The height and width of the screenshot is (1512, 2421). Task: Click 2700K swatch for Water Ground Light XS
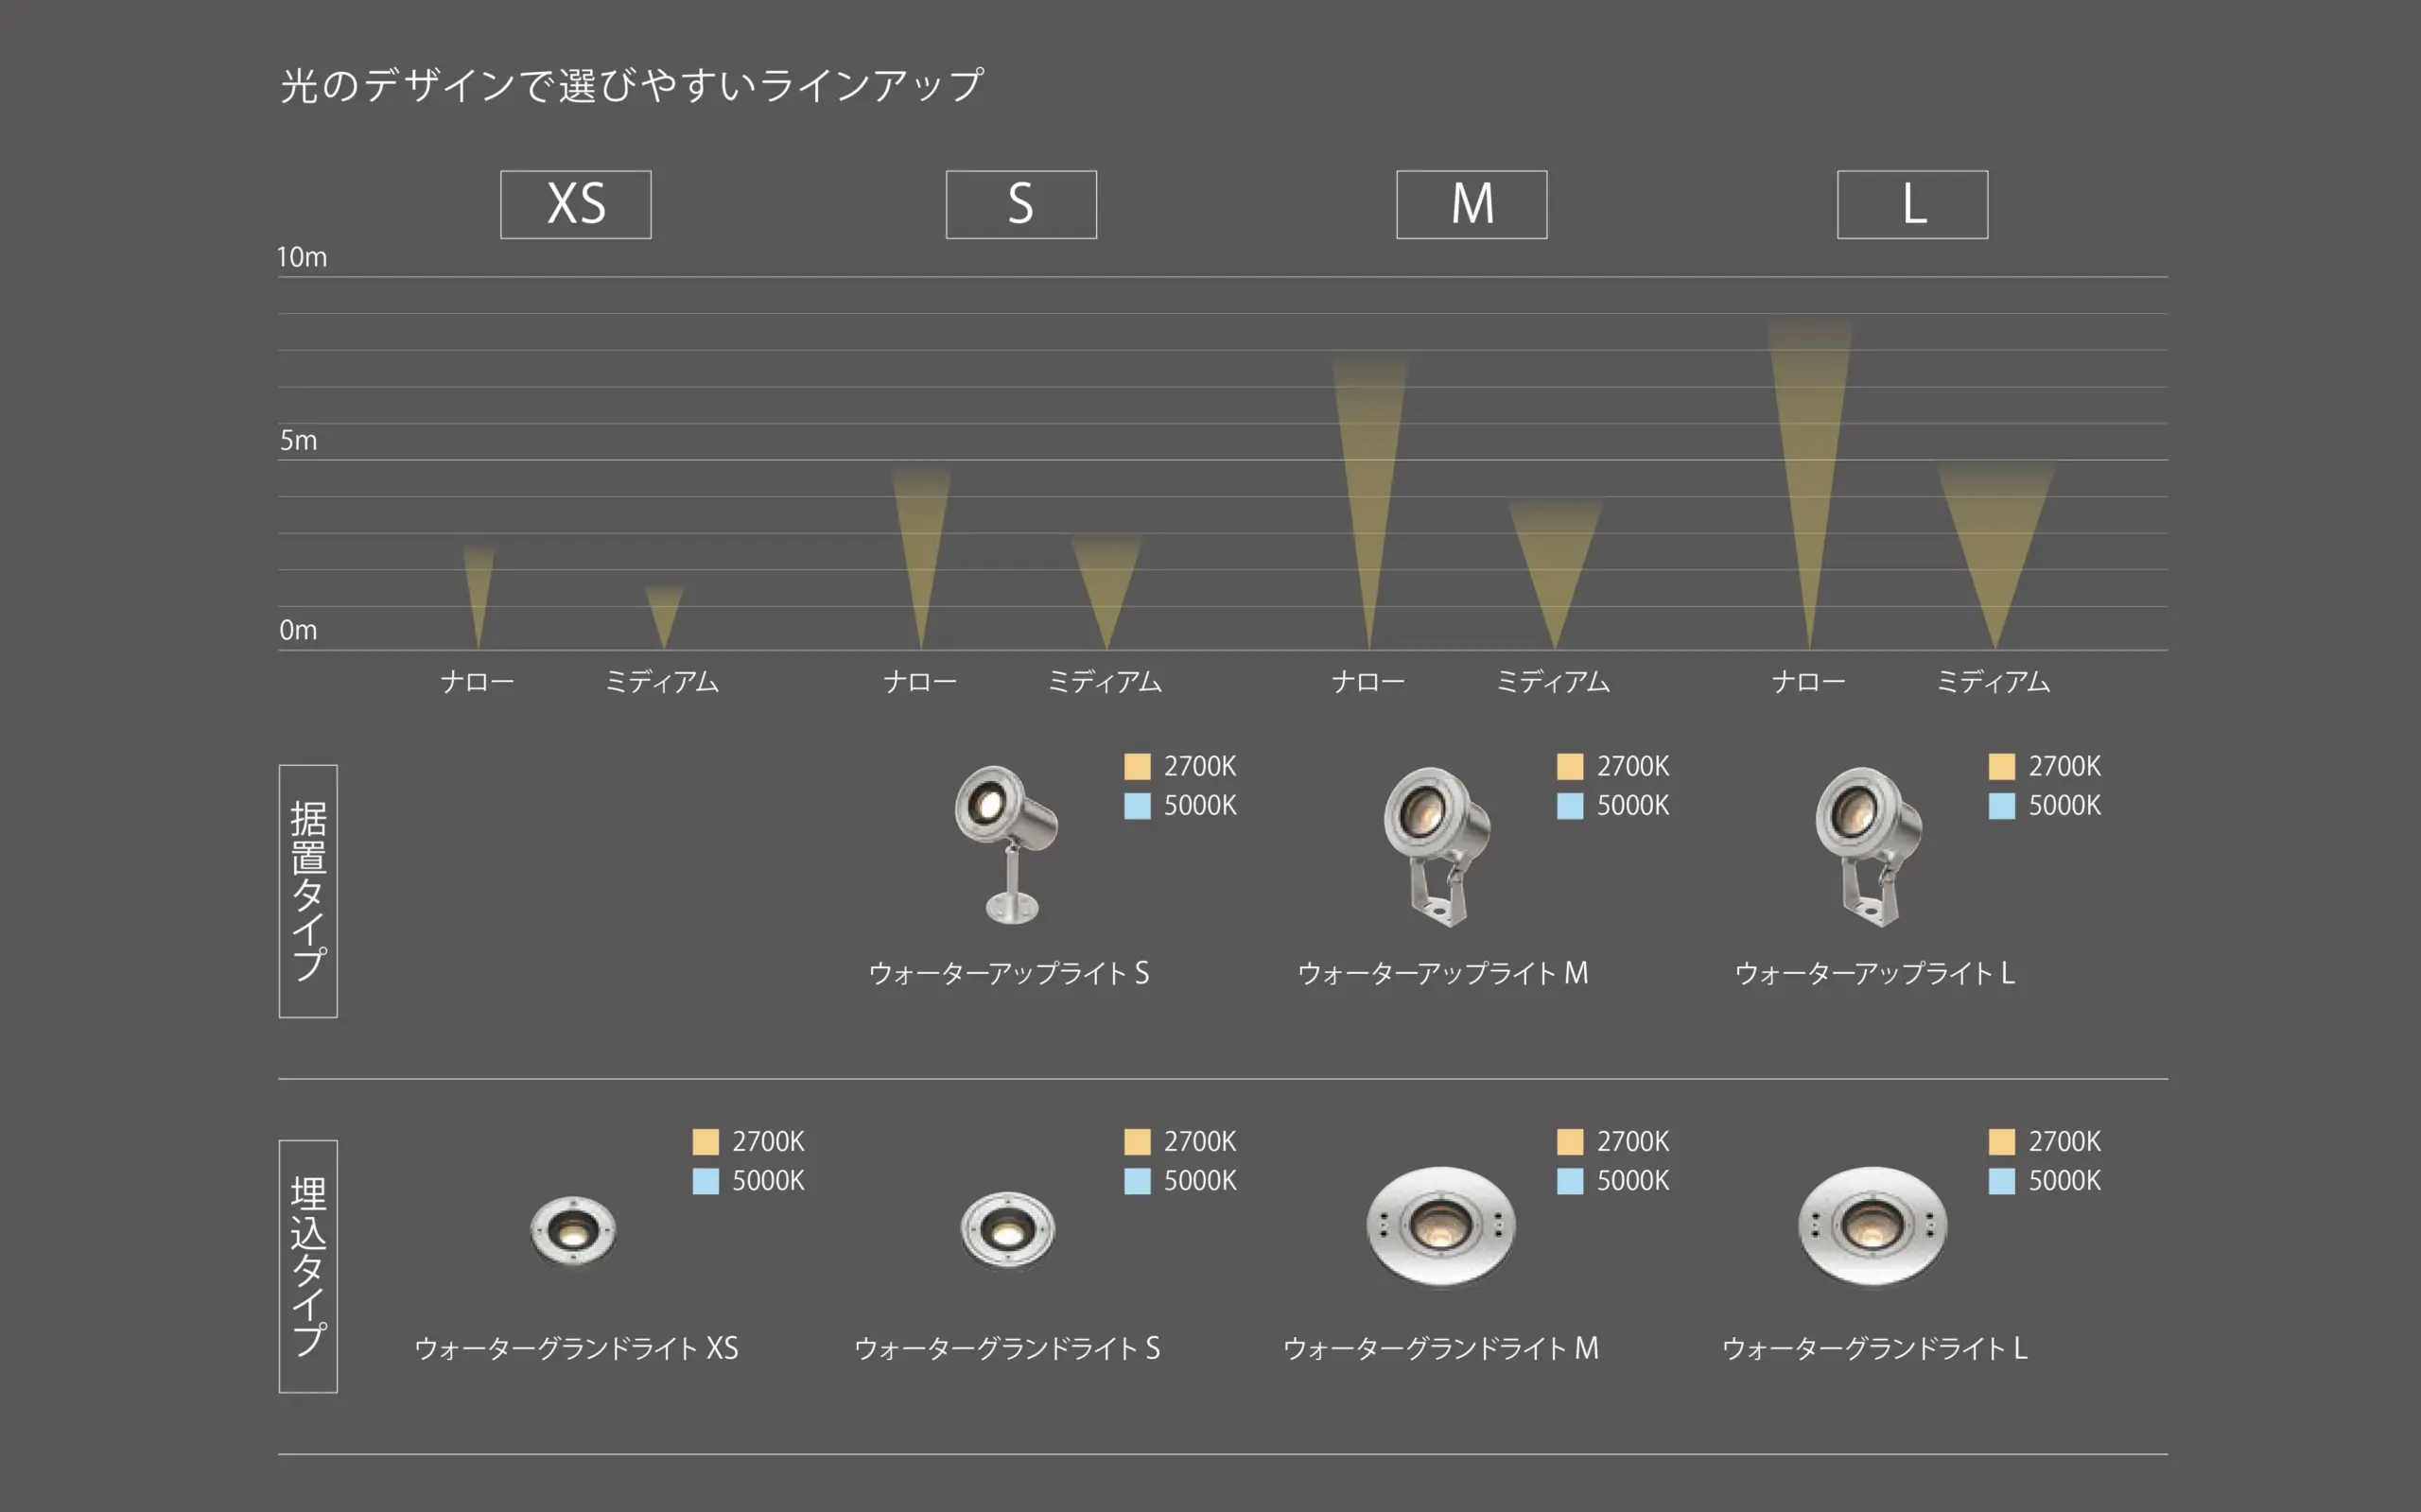pos(706,1141)
